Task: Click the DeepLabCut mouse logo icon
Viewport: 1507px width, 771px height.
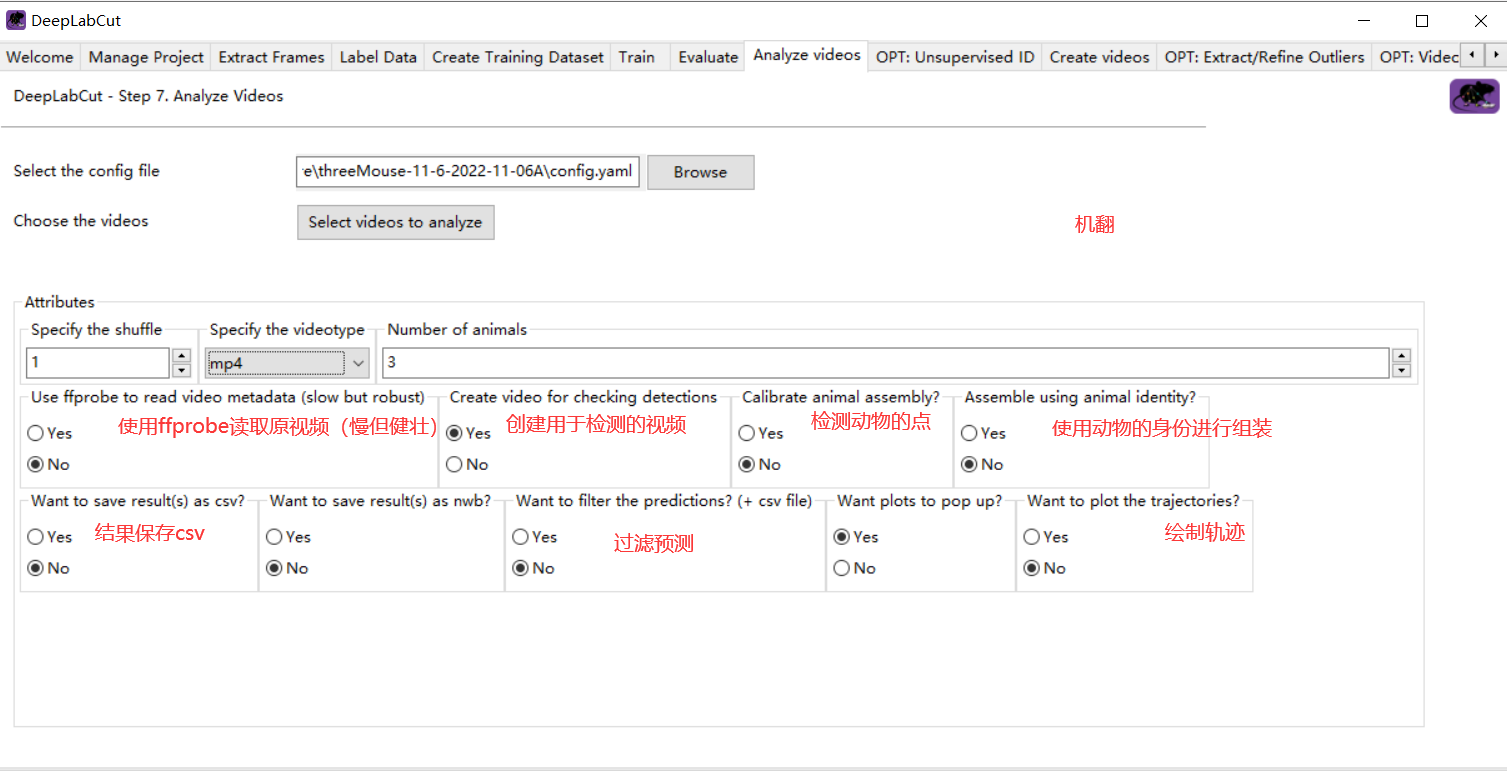Action: pyautogui.click(x=1474, y=97)
